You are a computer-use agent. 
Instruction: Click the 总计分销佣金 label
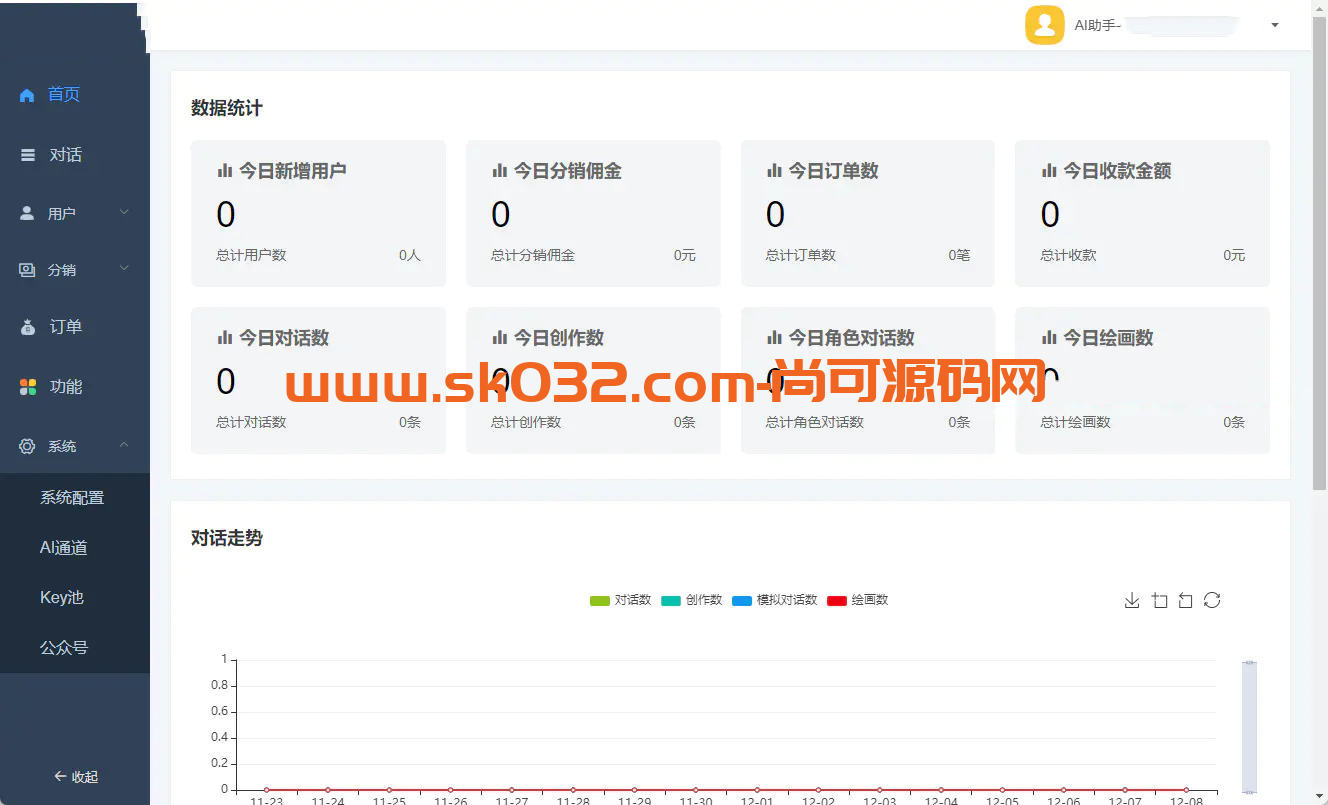click(533, 255)
